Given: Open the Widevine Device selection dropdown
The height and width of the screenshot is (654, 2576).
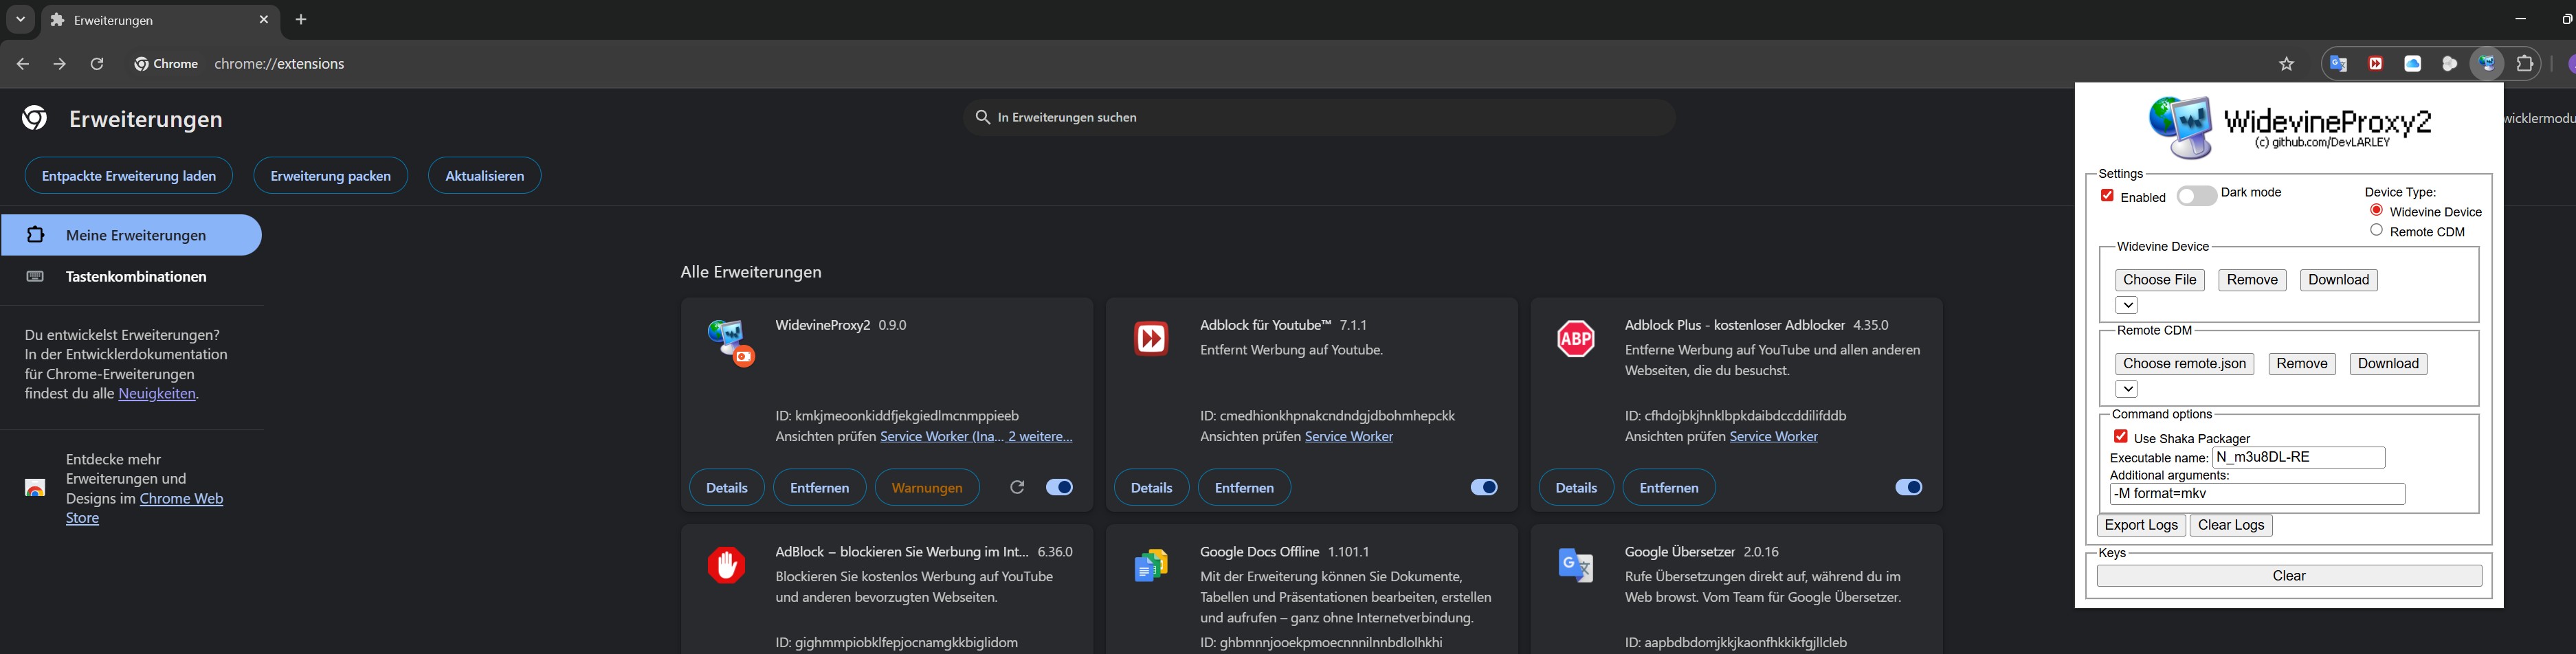Looking at the screenshot, I should coord(2127,305).
